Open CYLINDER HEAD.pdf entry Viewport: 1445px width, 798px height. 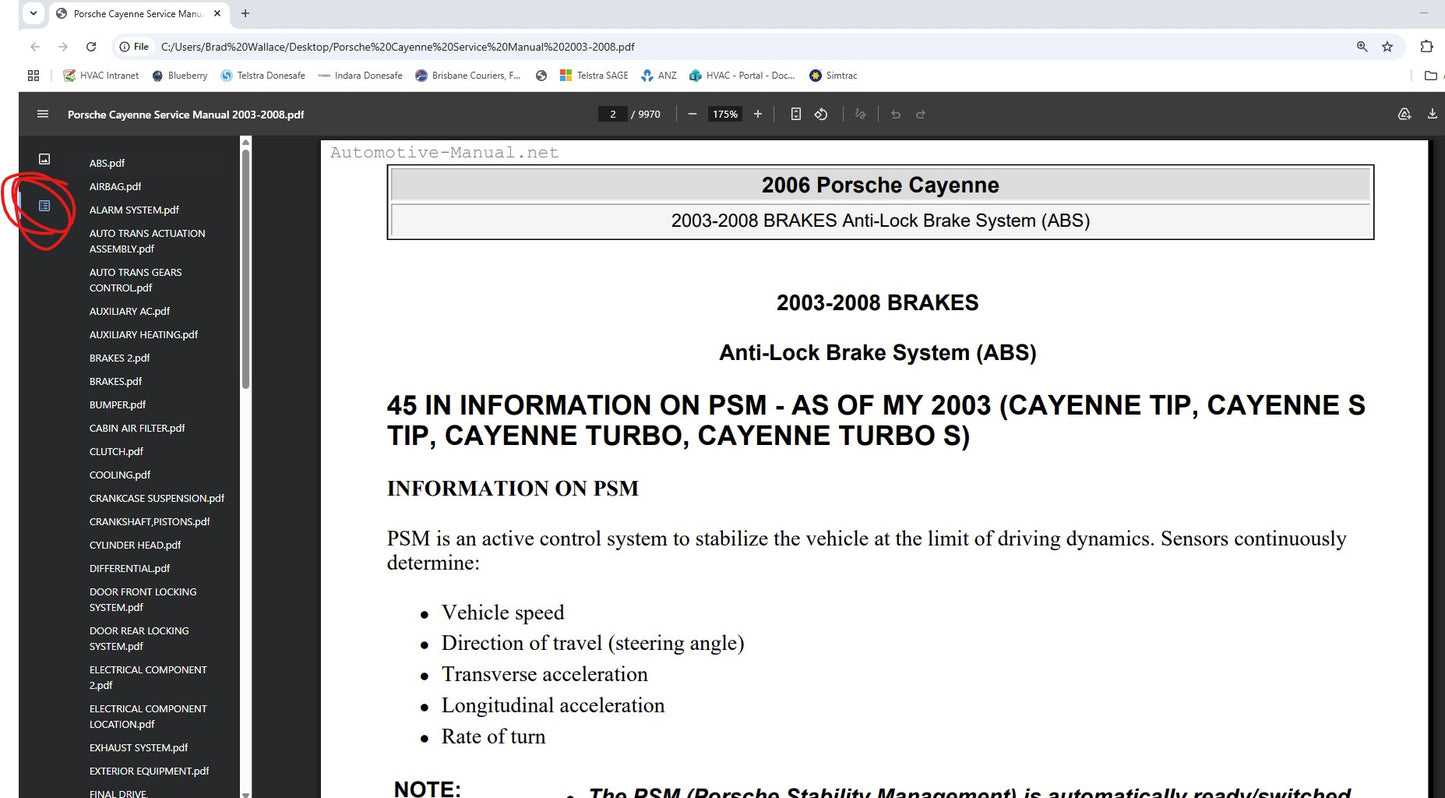coord(135,545)
